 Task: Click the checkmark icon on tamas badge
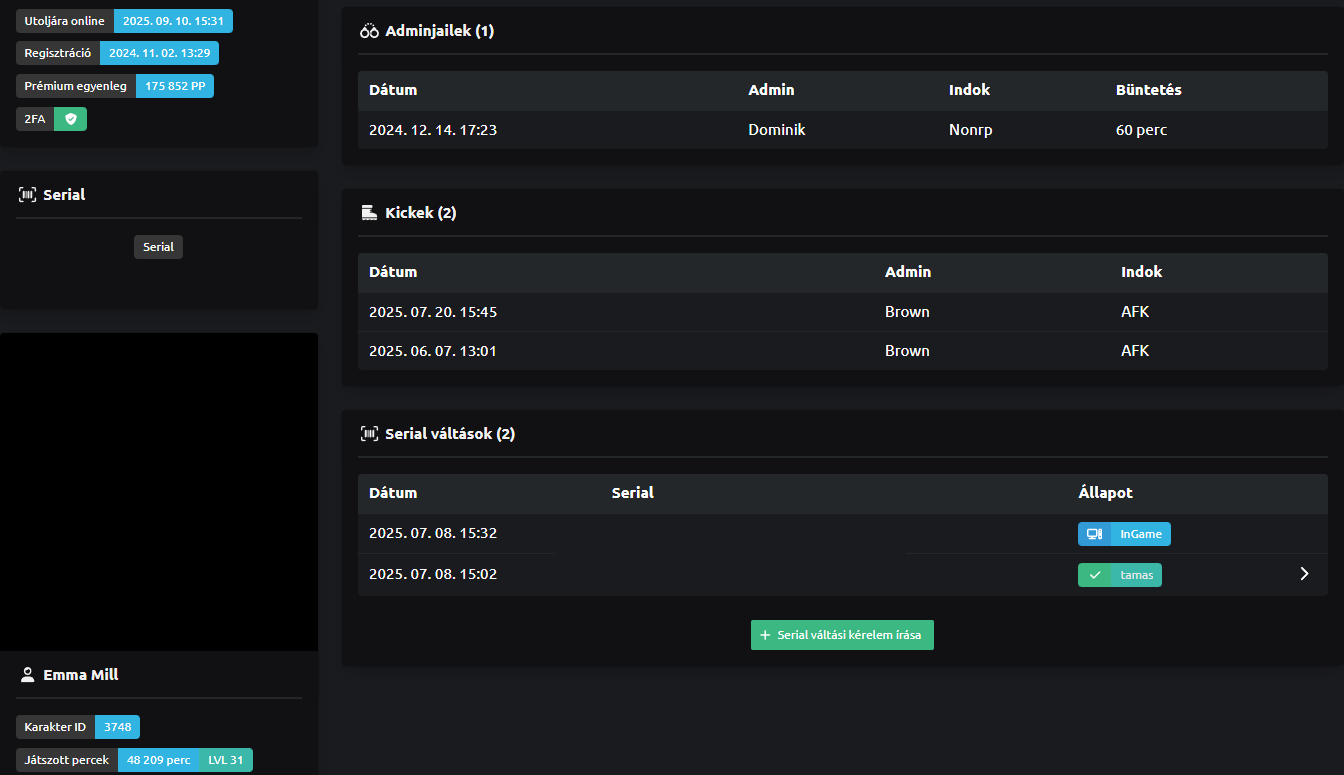(1094, 575)
